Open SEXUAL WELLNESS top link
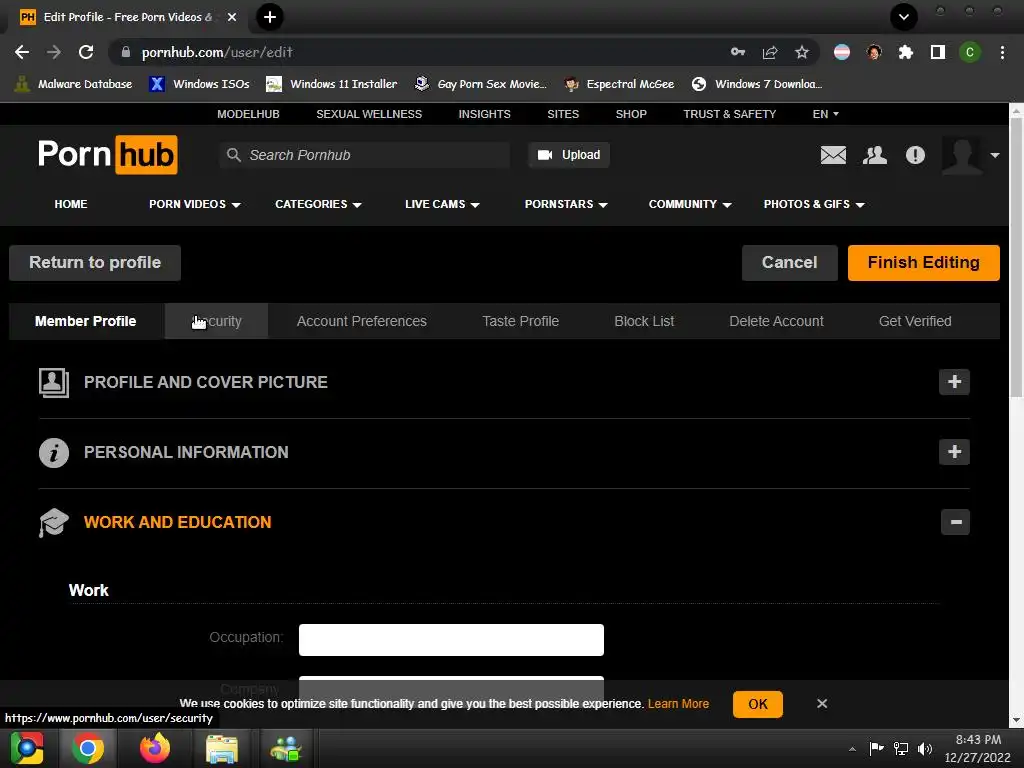Viewport: 1024px width, 768px height. click(369, 114)
